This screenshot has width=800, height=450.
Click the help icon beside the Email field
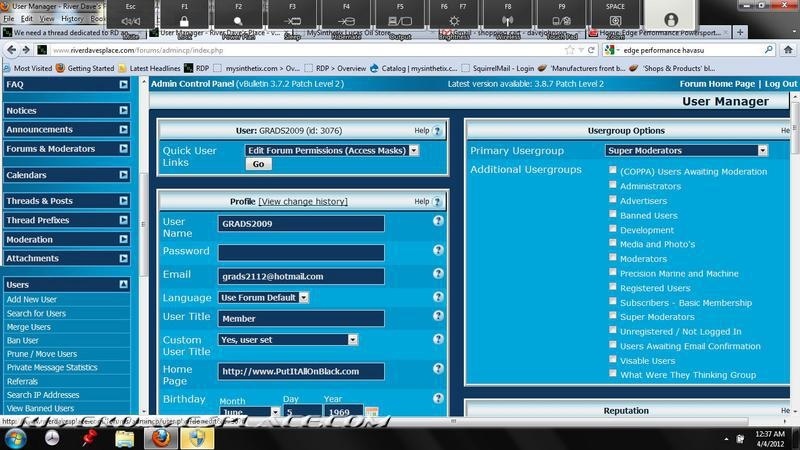pyautogui.click(x=438, y=275)
